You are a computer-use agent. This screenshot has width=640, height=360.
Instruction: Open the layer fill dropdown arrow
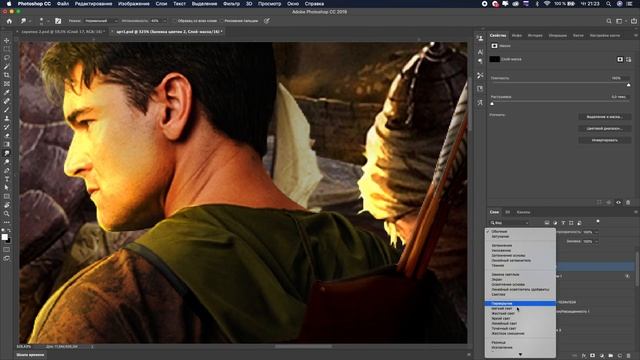tap(596, 241)
